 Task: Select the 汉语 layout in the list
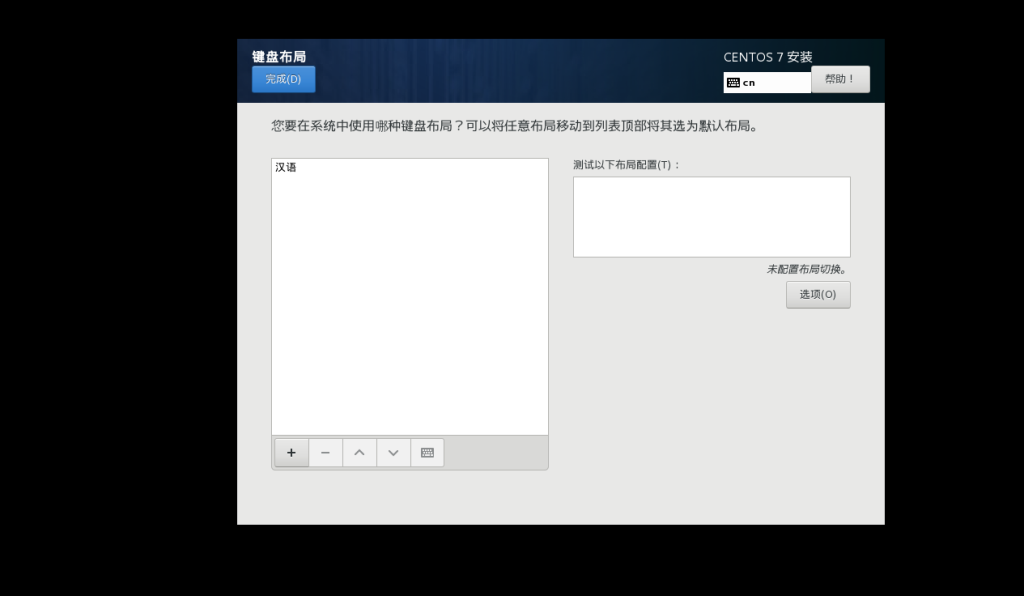286,168
